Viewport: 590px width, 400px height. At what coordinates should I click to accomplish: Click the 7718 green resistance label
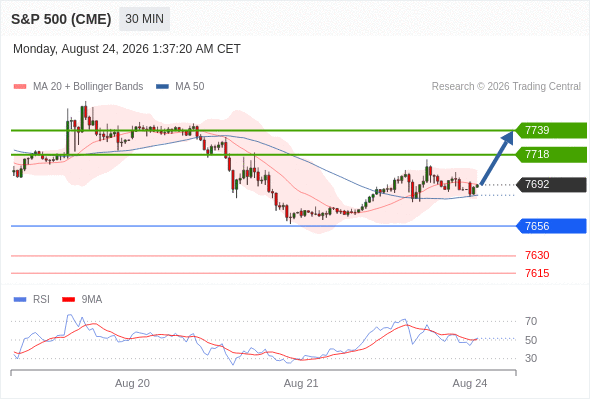click(x=552, y=154)
